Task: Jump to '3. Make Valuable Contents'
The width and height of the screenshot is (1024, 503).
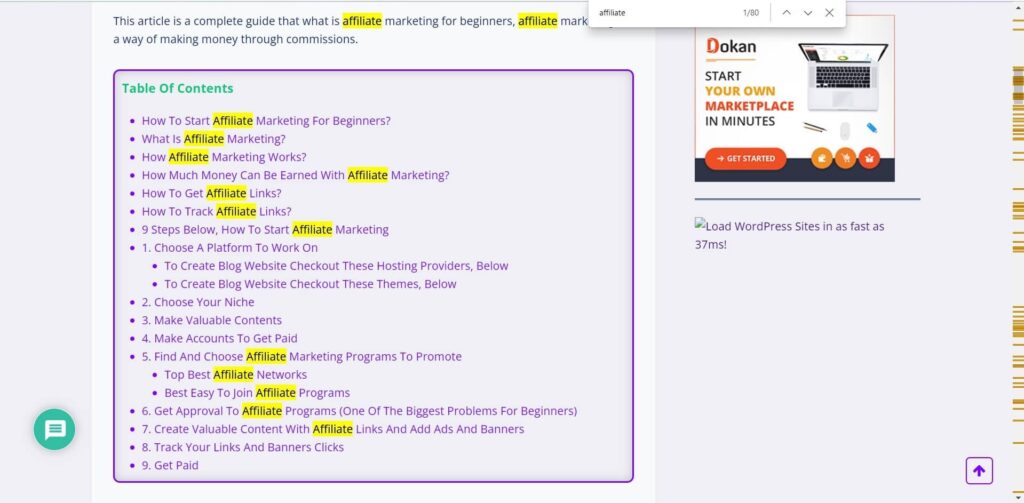Action: [x=212, y=320]
